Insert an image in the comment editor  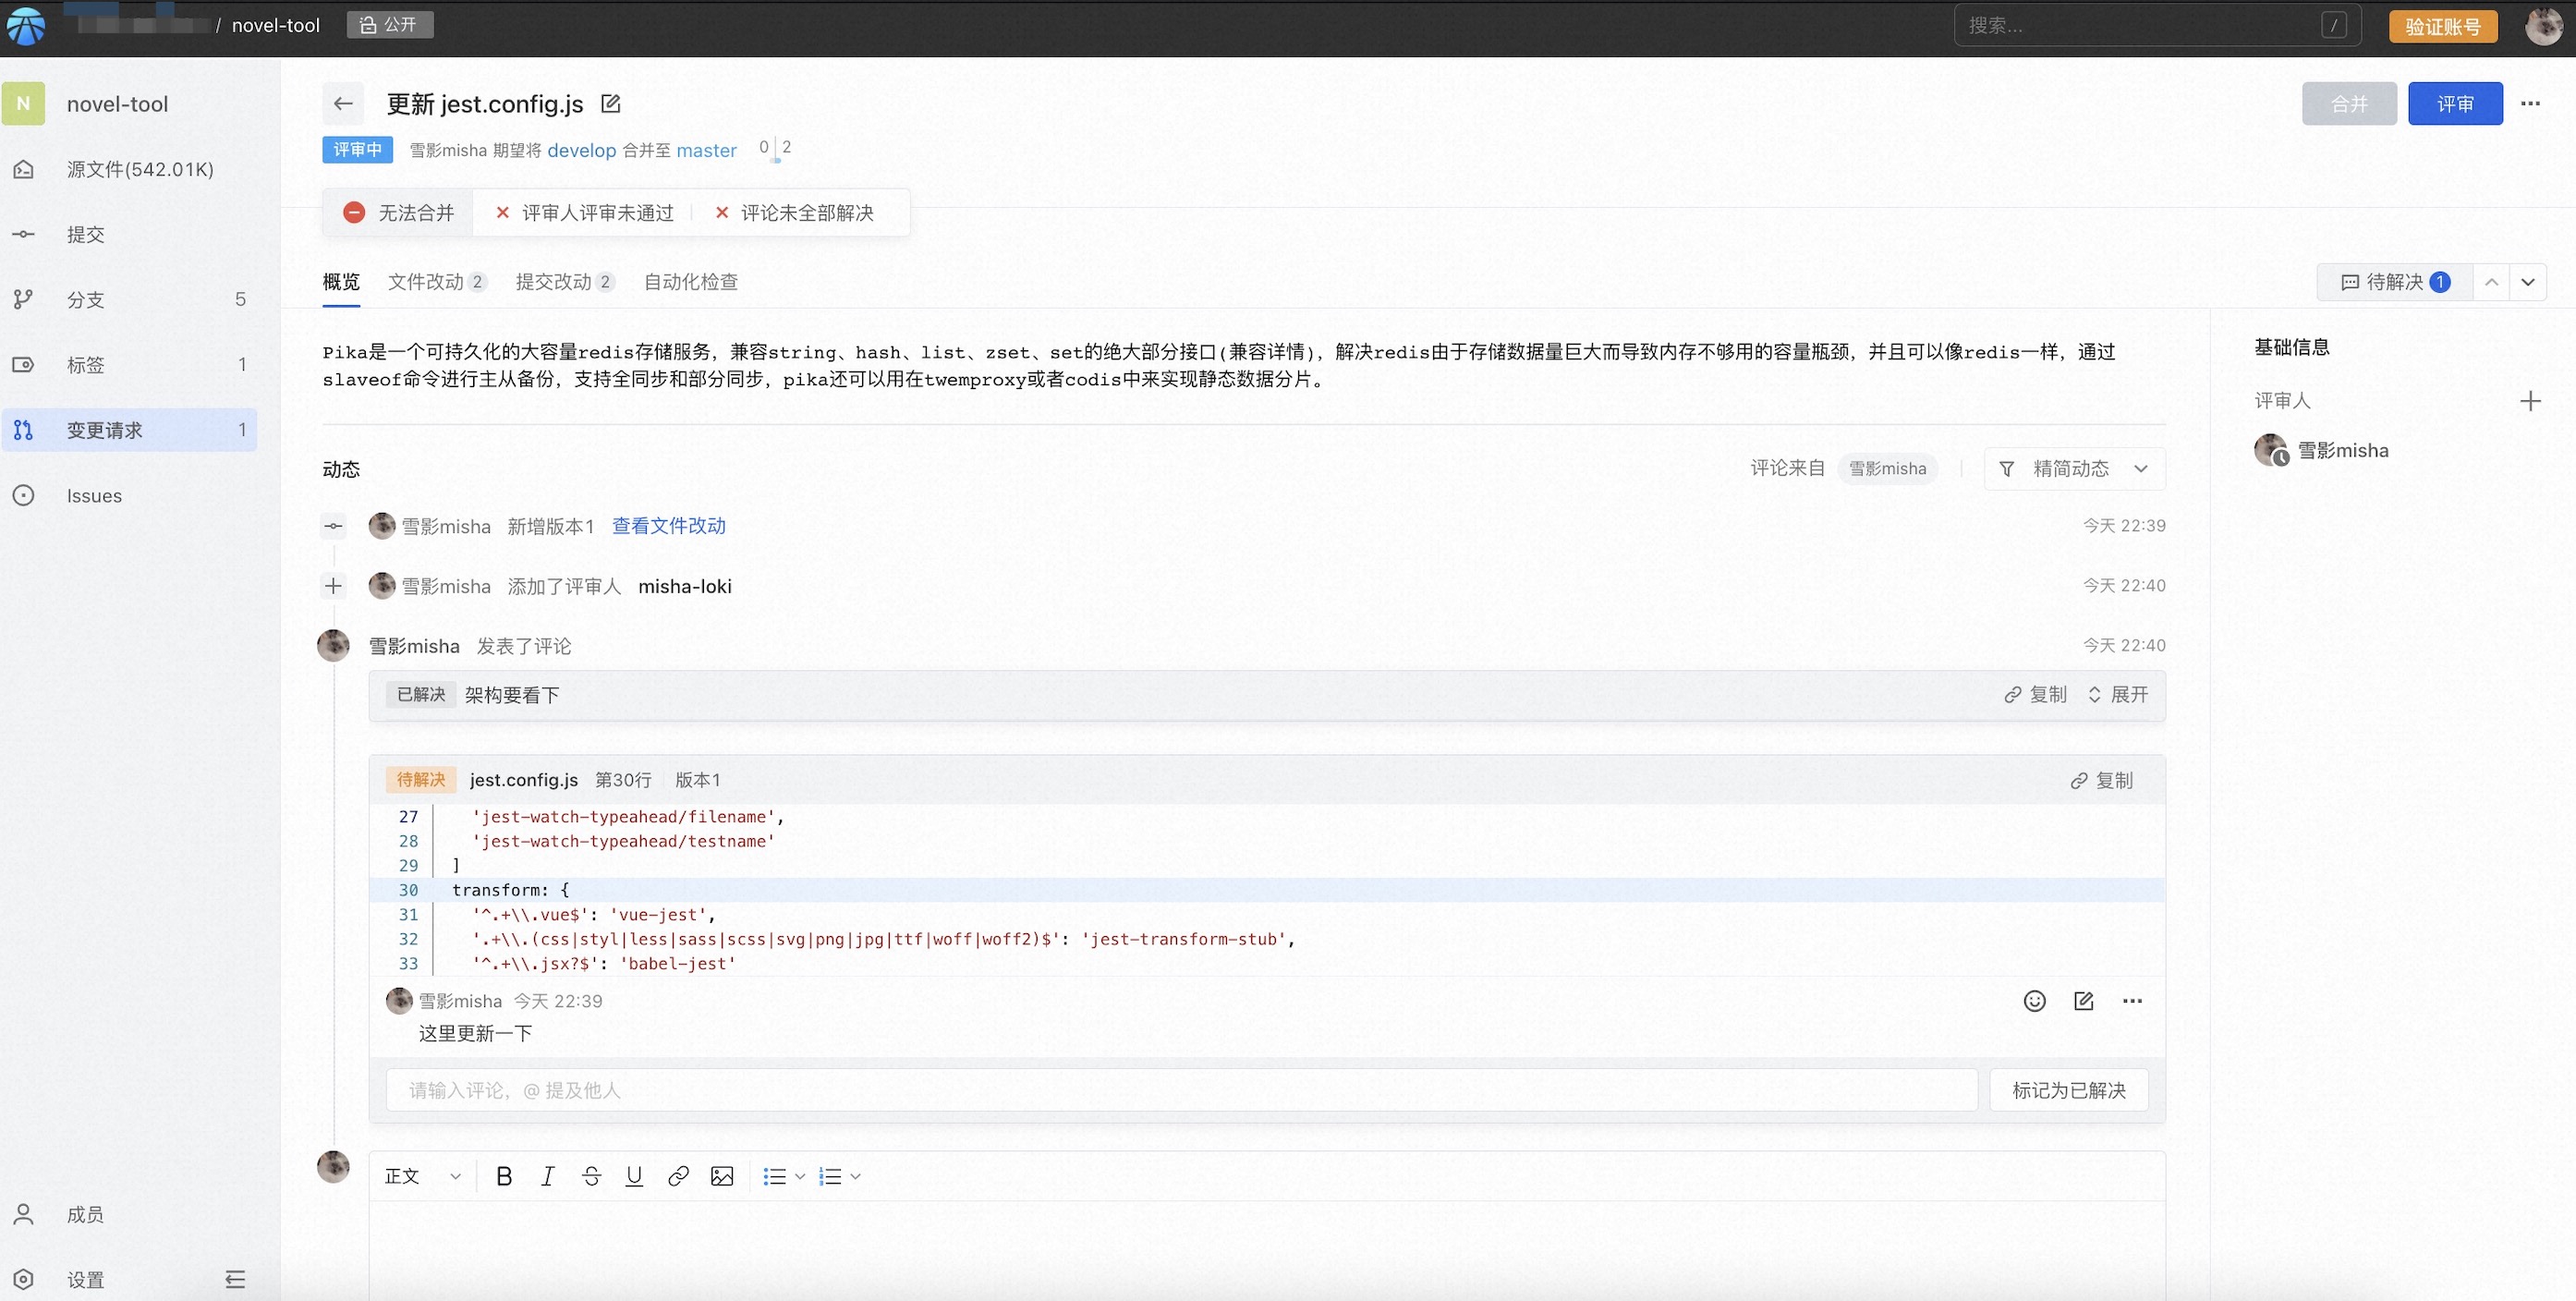(722, 1176)
